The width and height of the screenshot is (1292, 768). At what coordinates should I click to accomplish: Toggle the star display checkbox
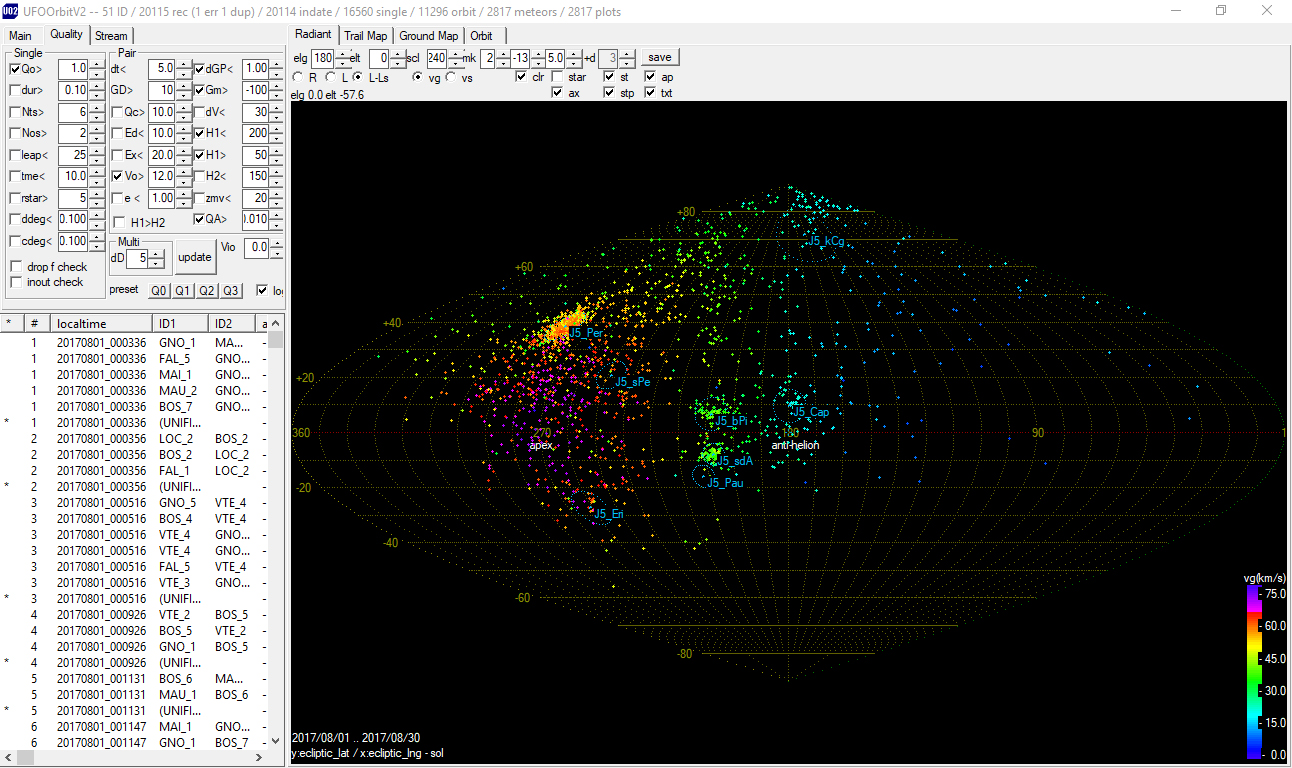coord(559,77)
